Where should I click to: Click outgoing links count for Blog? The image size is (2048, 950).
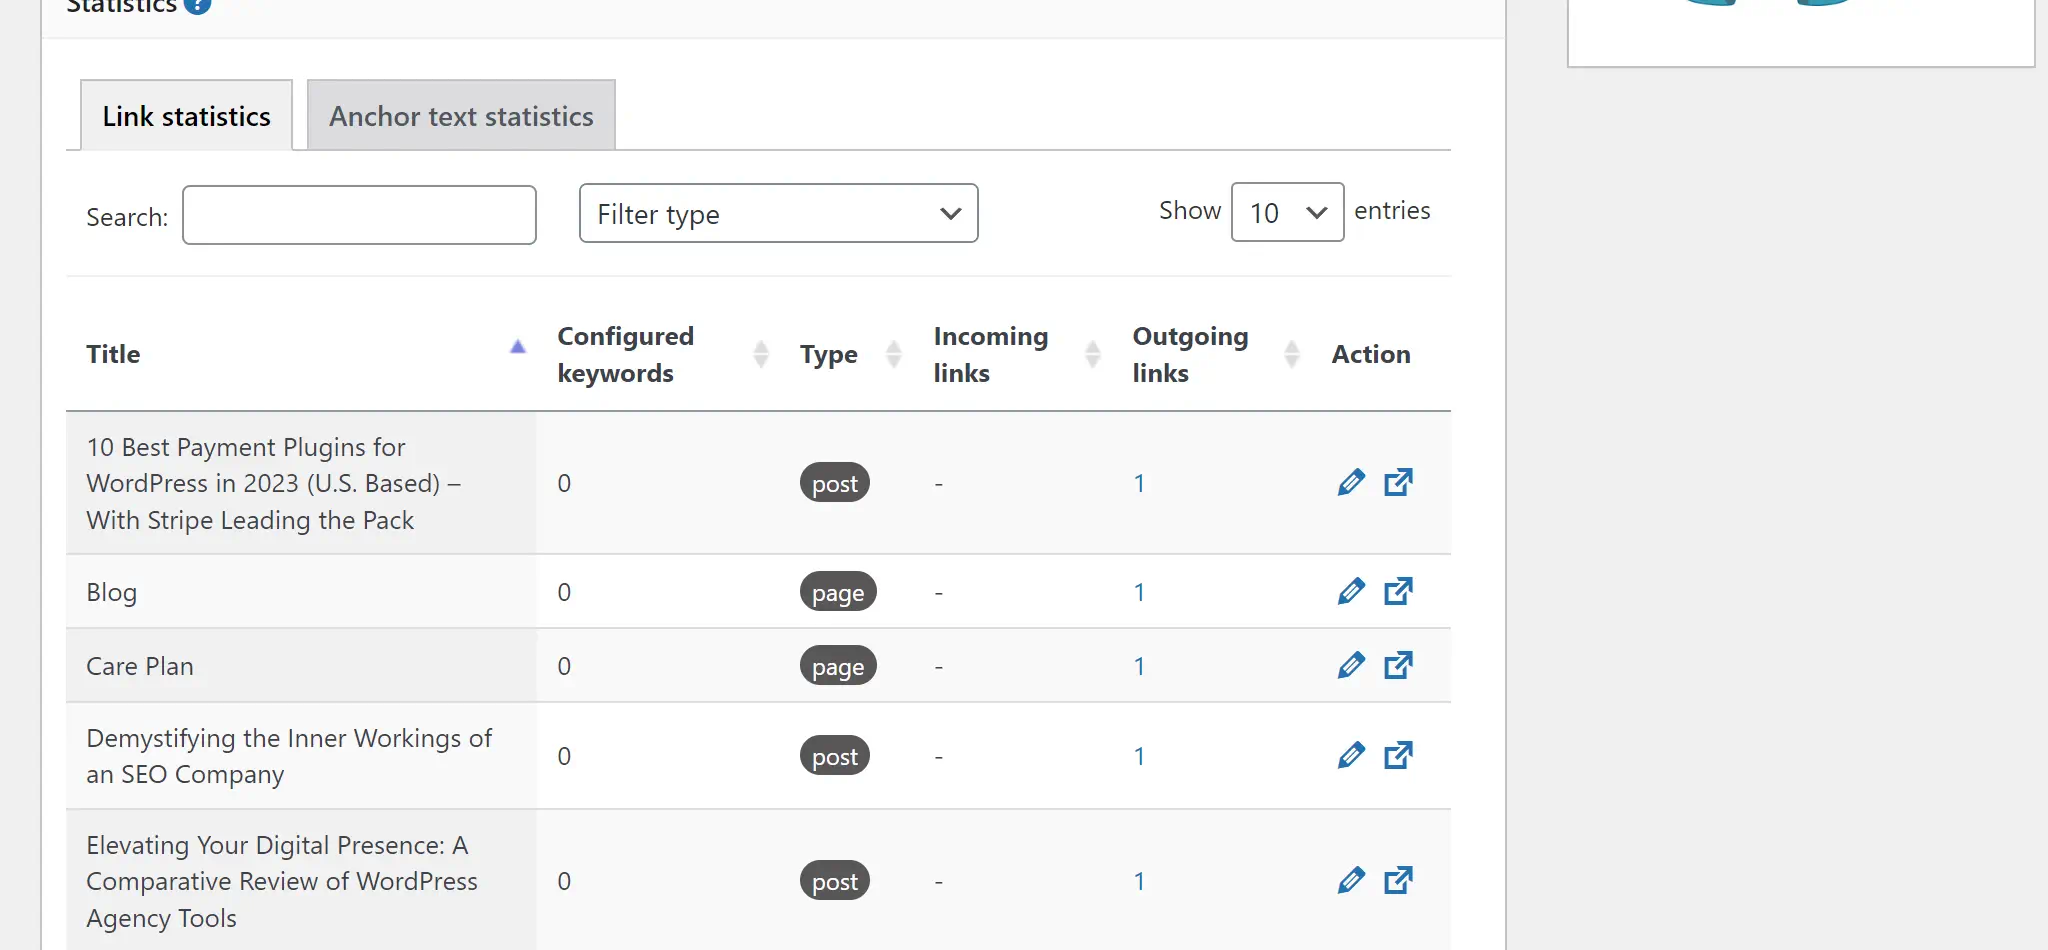1139,591
